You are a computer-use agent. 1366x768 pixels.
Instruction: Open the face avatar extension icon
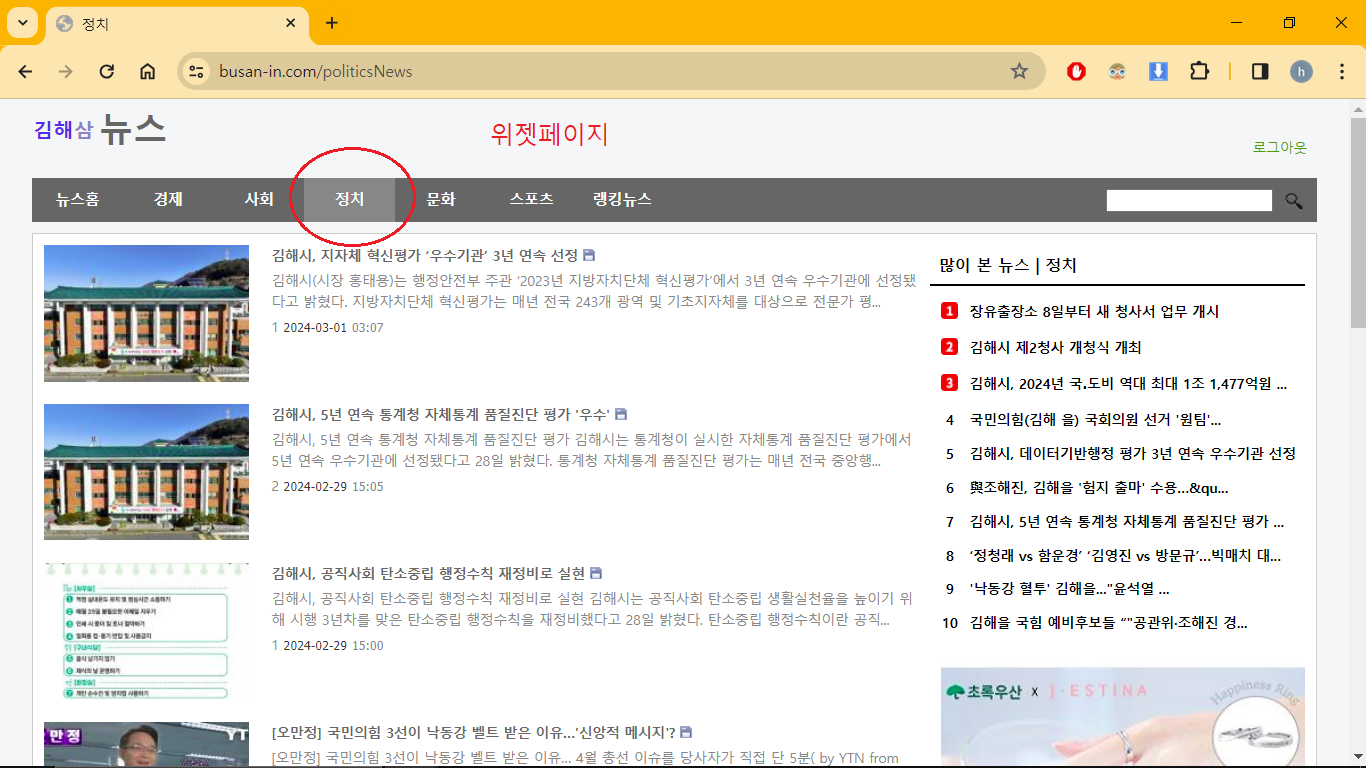1117,71
